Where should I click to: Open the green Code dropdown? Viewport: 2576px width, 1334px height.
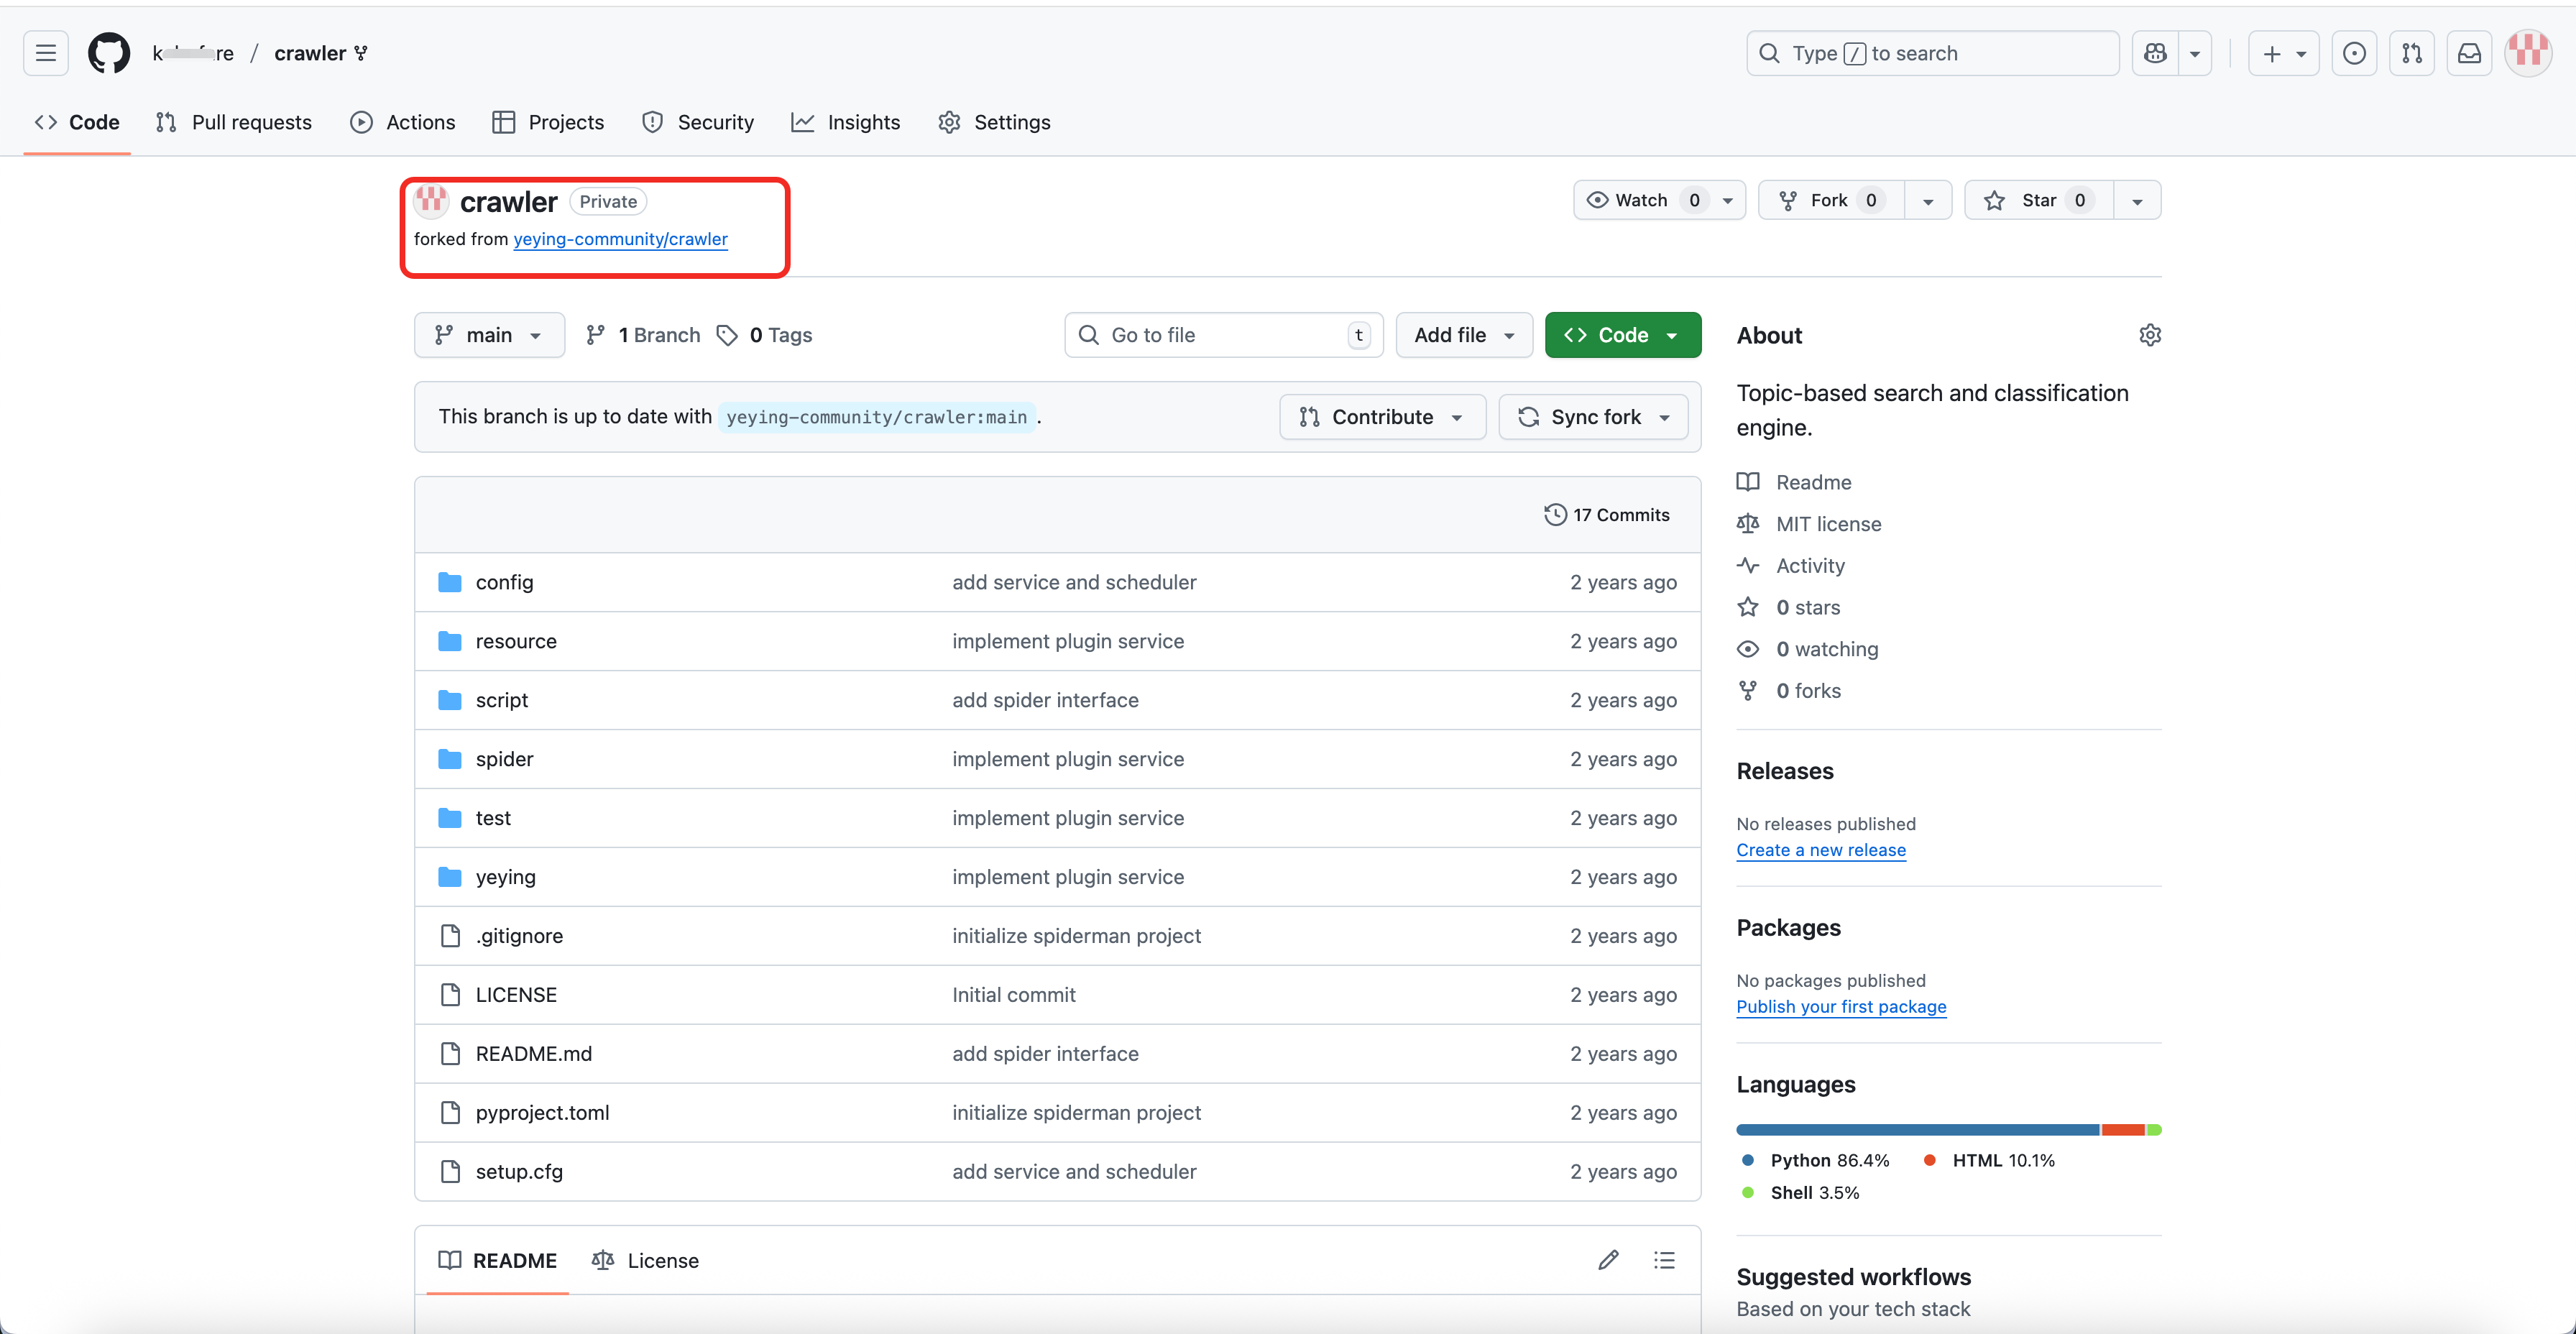pos(1622,335)
